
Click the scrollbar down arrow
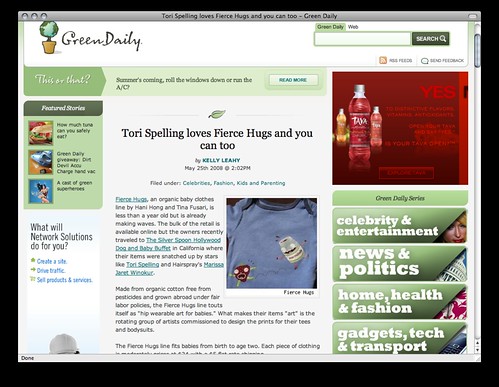coord(477,350)
